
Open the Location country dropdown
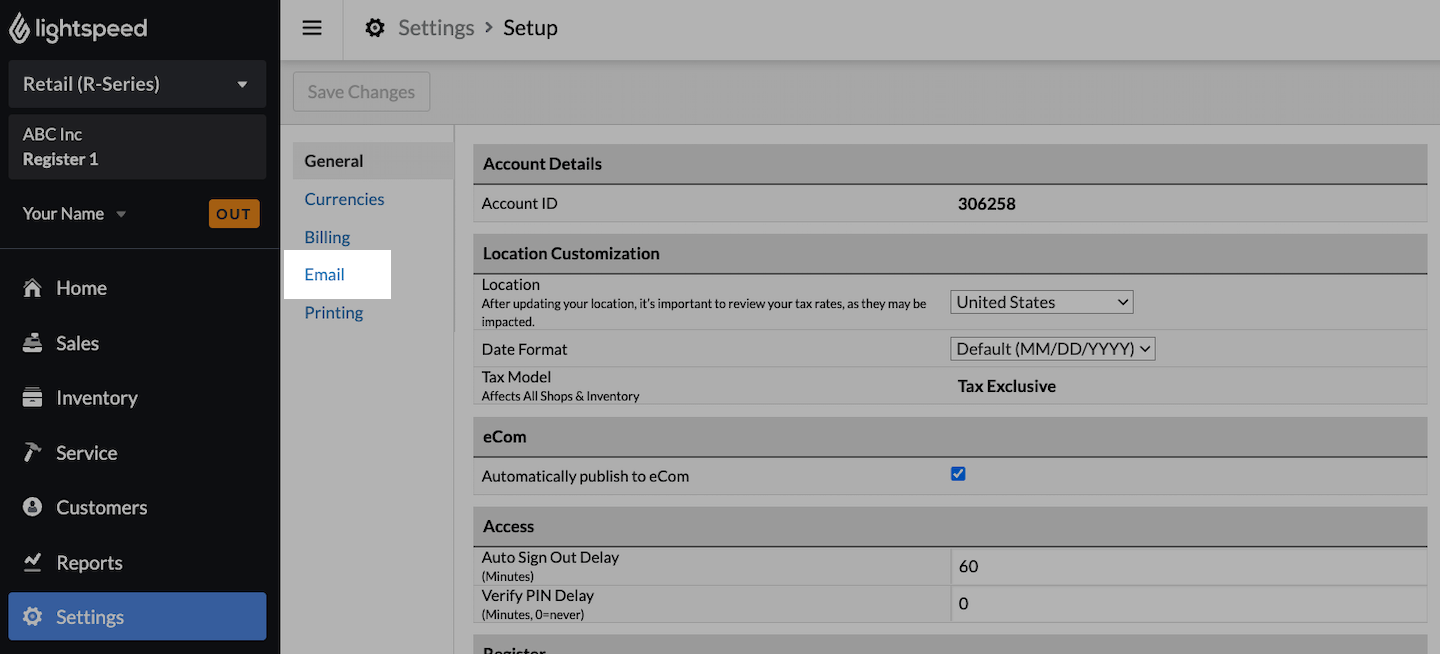click(x=1041, y=301)
